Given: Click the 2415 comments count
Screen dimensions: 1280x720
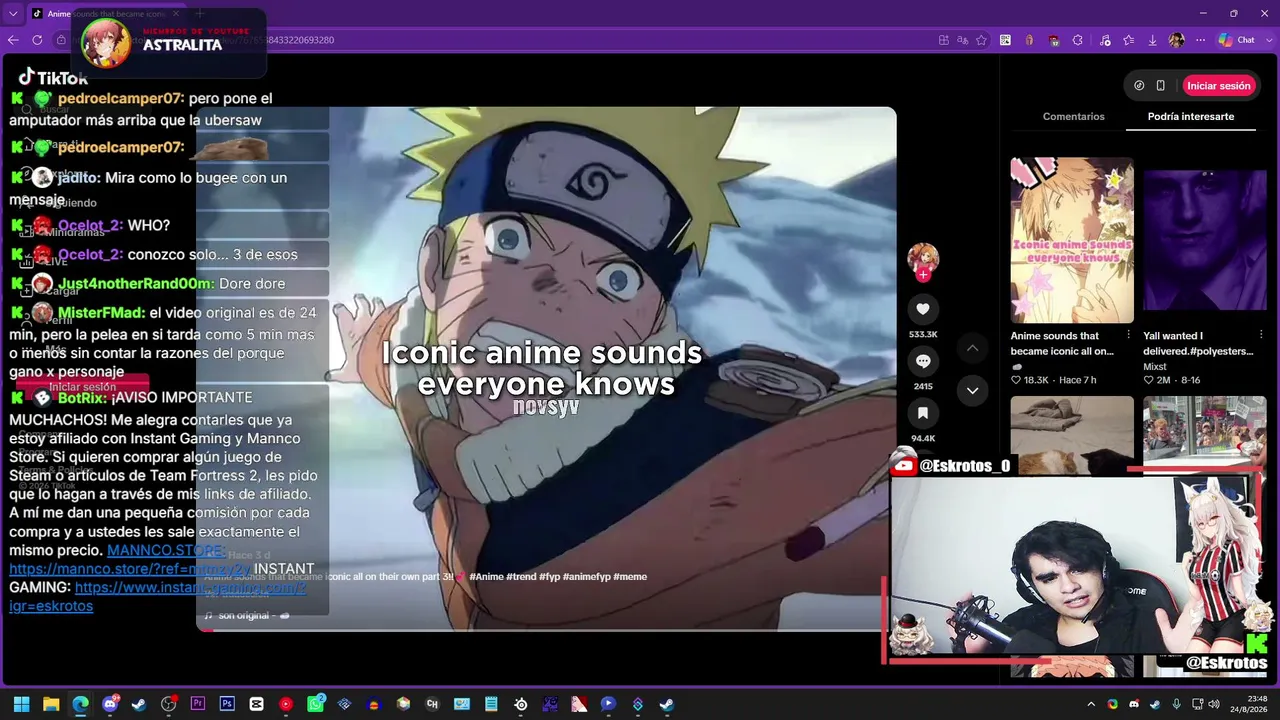Looking at the screenshot, I should click(923, 386).
